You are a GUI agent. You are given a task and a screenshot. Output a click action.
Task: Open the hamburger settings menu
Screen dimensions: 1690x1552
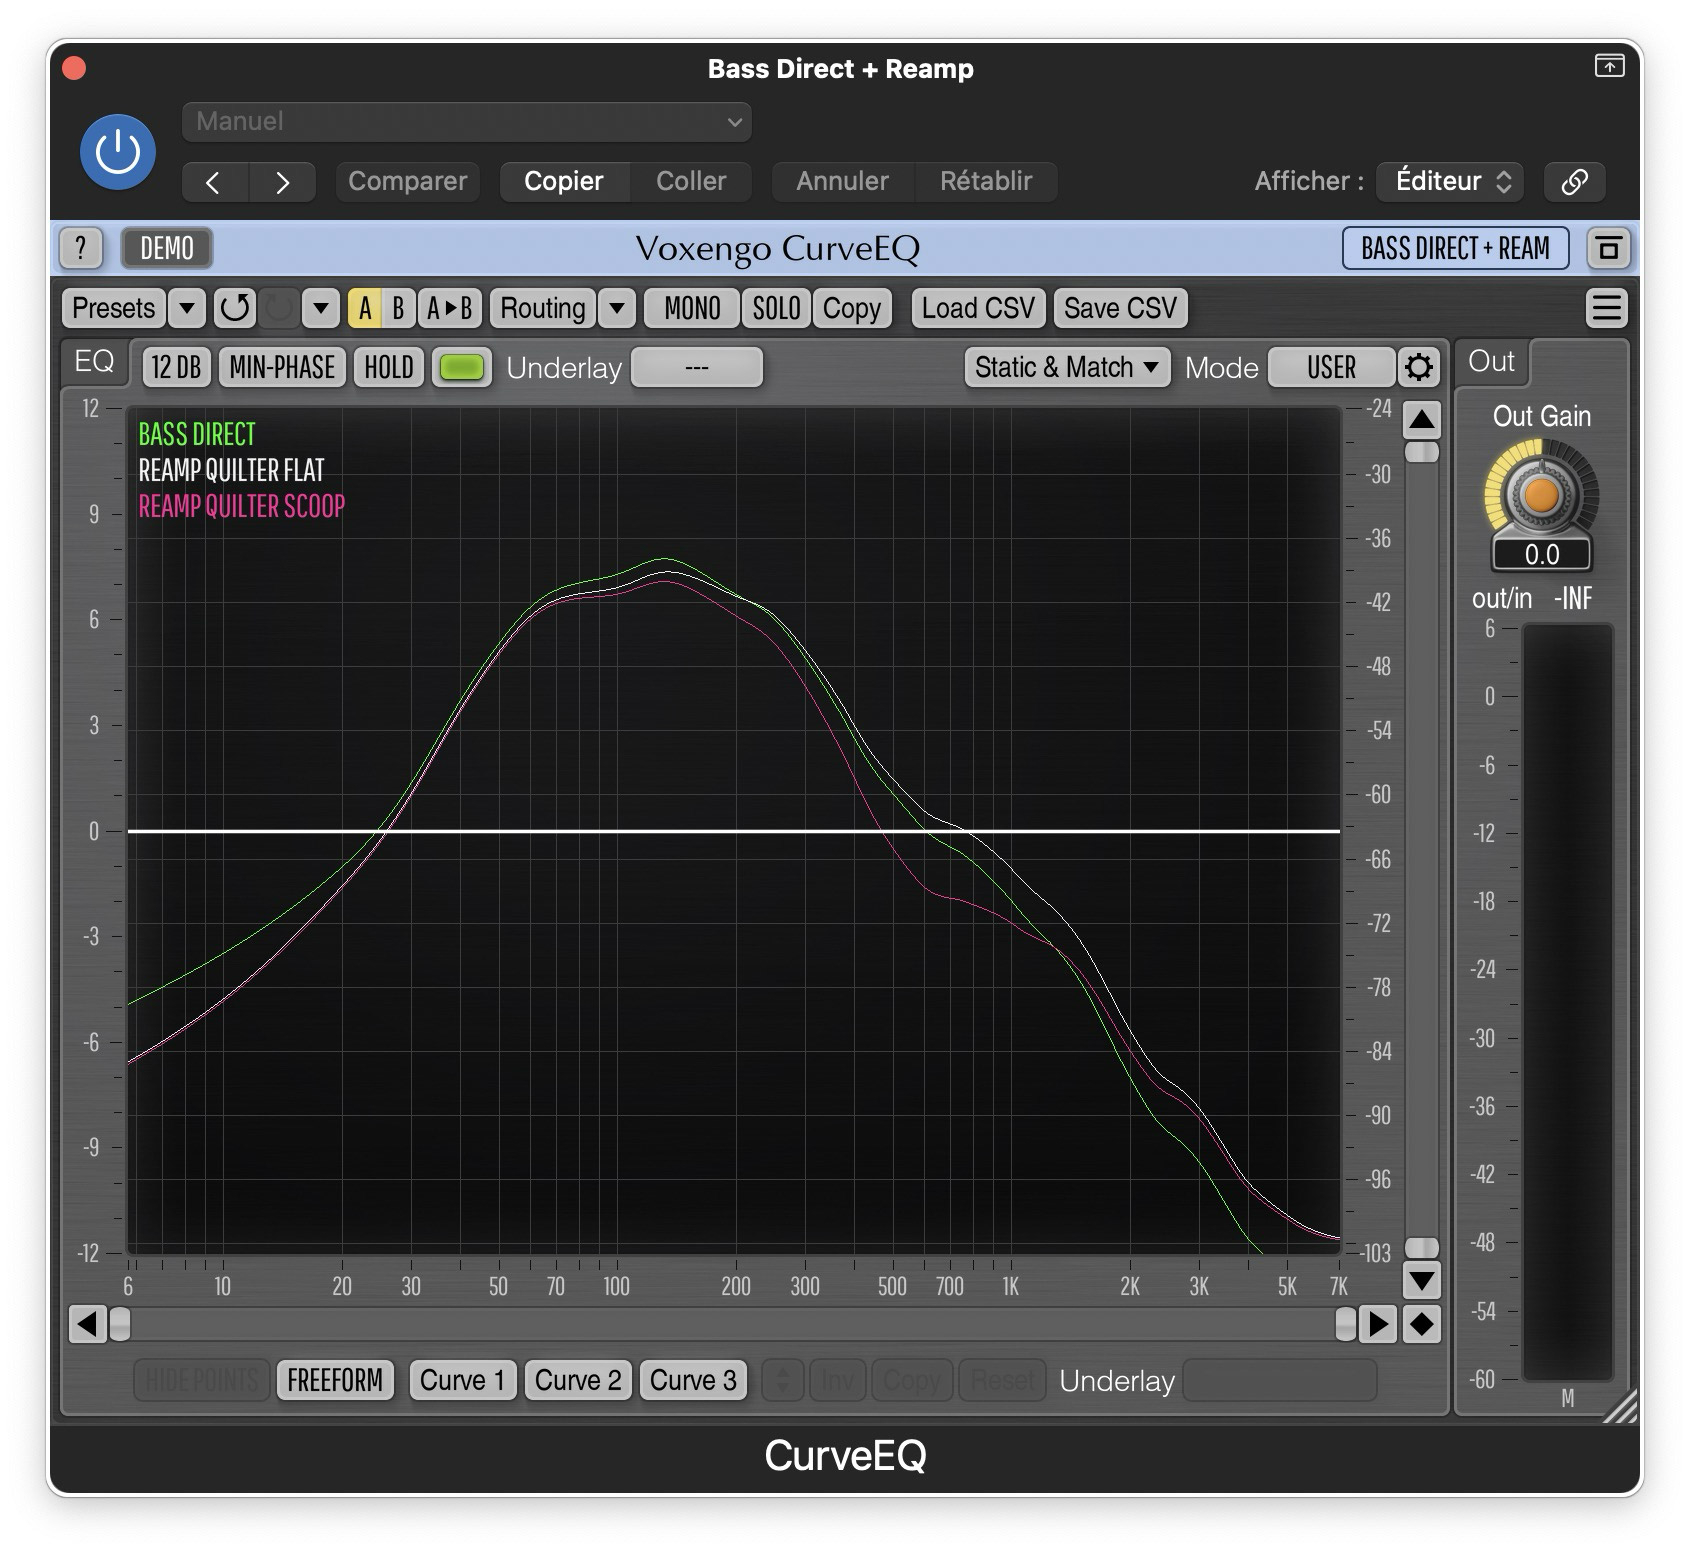point(1607,308)
